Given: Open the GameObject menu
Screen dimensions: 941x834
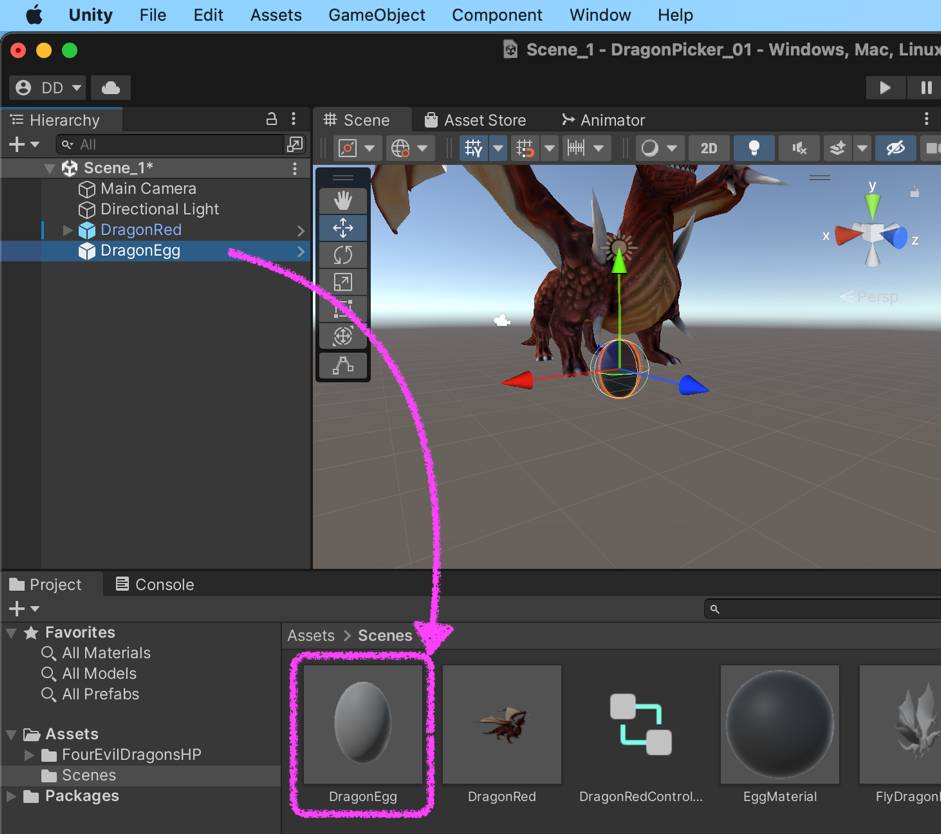Looking at the screenshot, I should [376, 15].
